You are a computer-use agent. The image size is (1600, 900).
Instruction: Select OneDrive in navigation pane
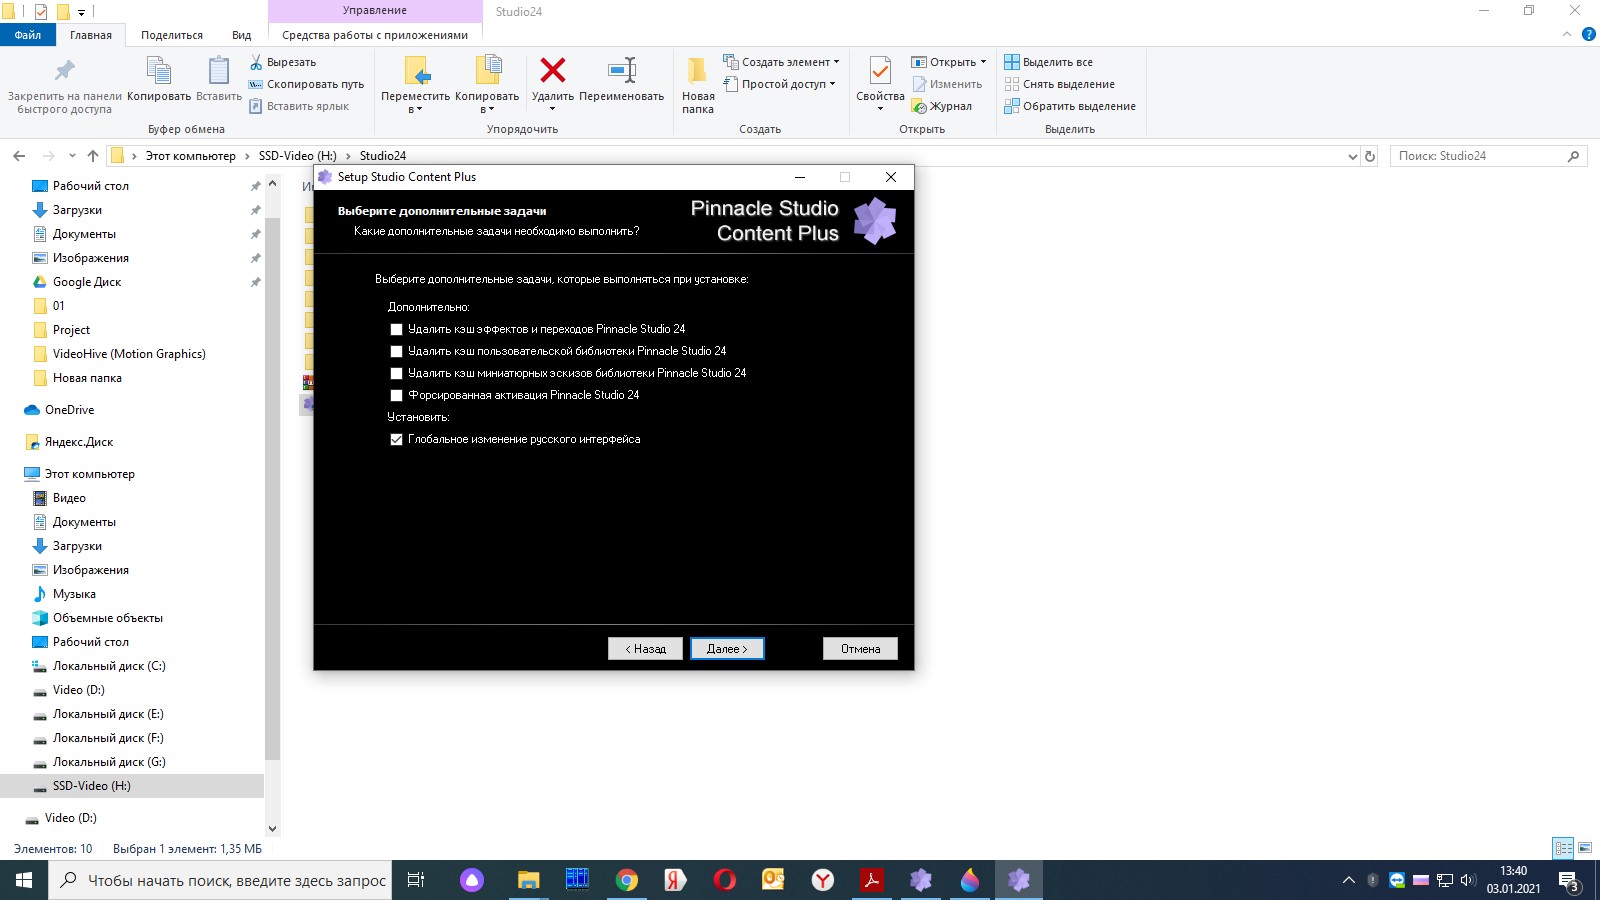click(x=69, y=410)
